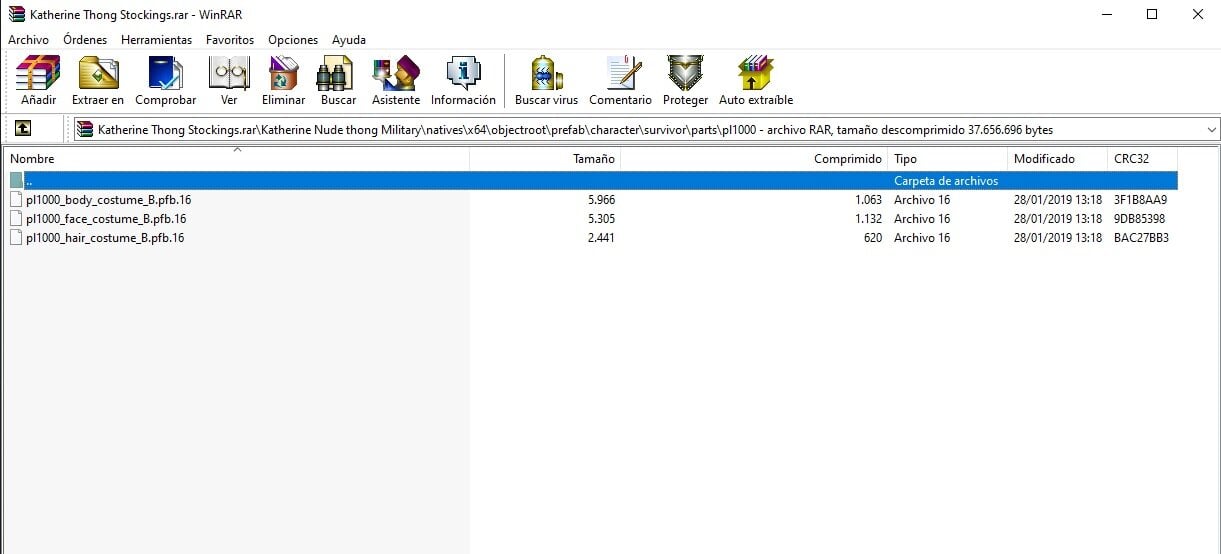Viewport: 1221px width, 554px height.
Task: Click 'Carpeta de archivos' type cell
Action: [x=946, y=181]
